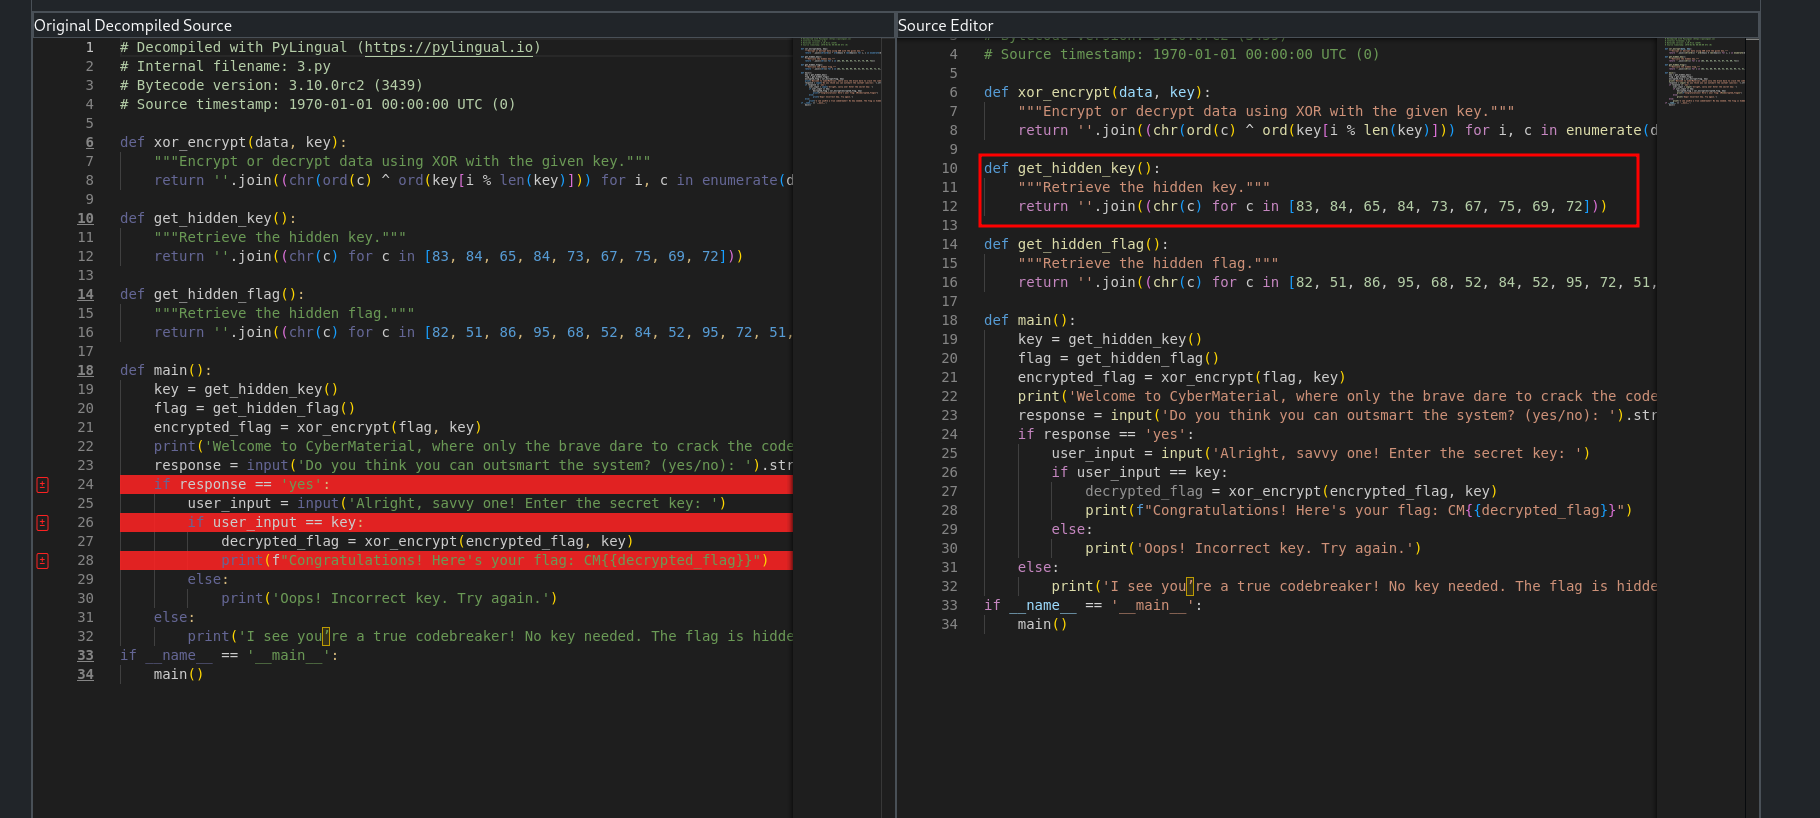Viewport: 1820px width, 818px height.
Task: Click "key = get_hidden_key()" in left panel
Action: point(246,389)
